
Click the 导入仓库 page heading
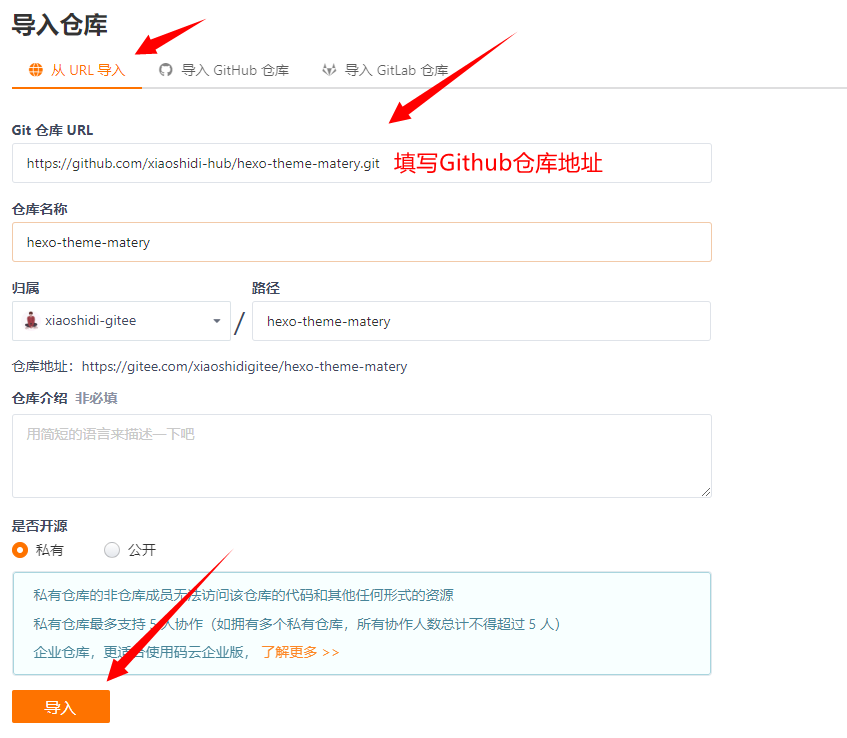59,25
